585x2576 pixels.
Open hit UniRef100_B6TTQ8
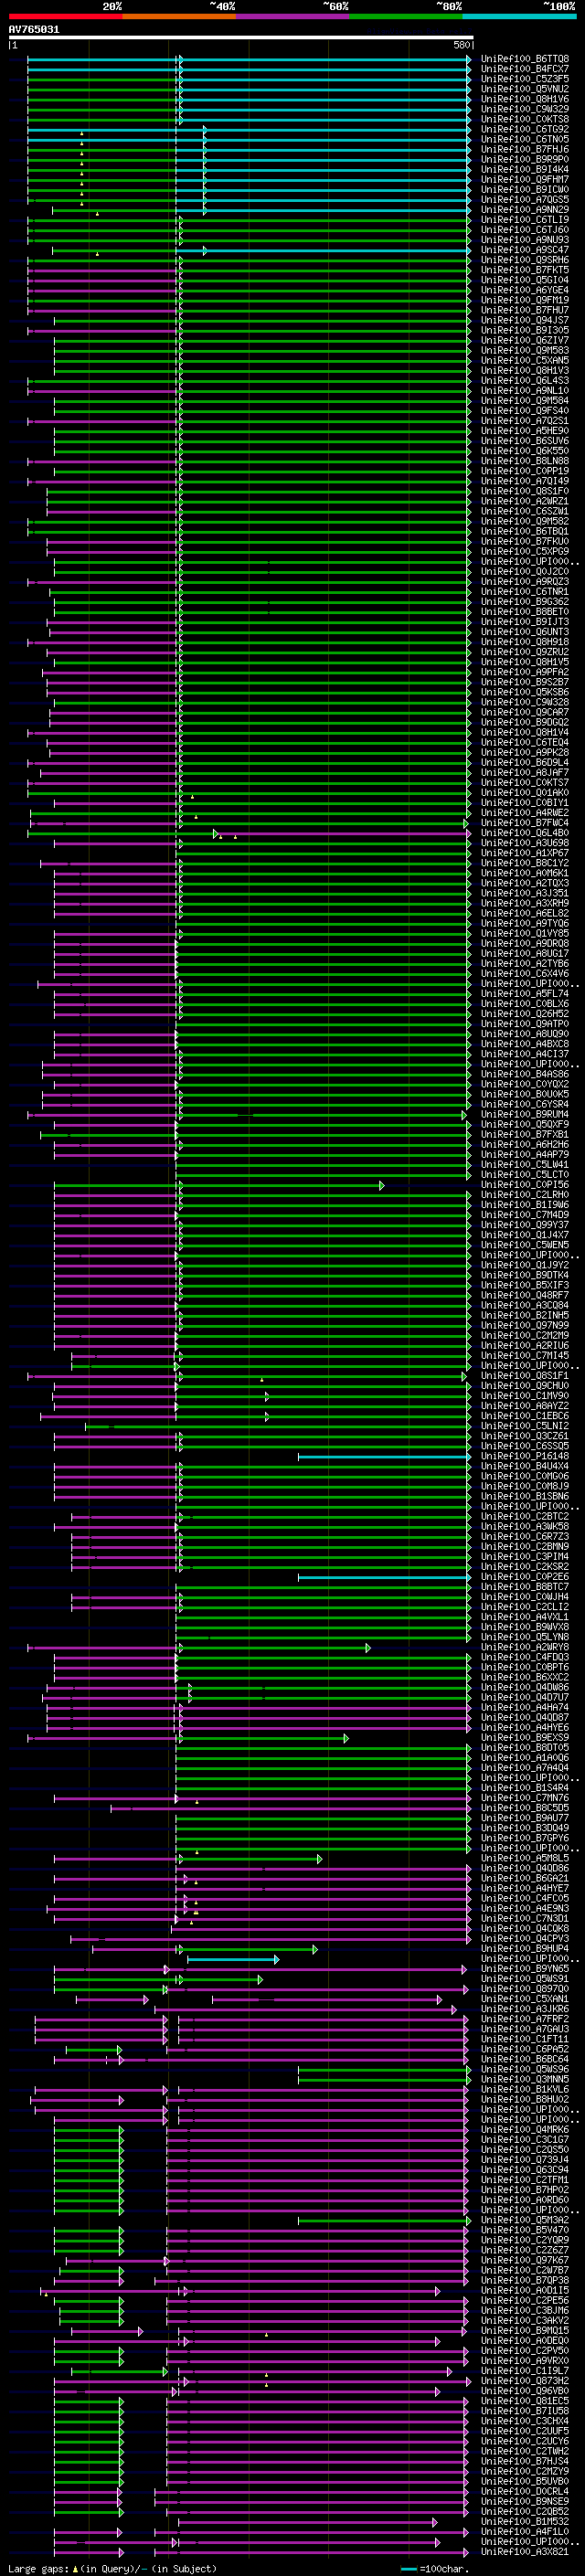525,59
